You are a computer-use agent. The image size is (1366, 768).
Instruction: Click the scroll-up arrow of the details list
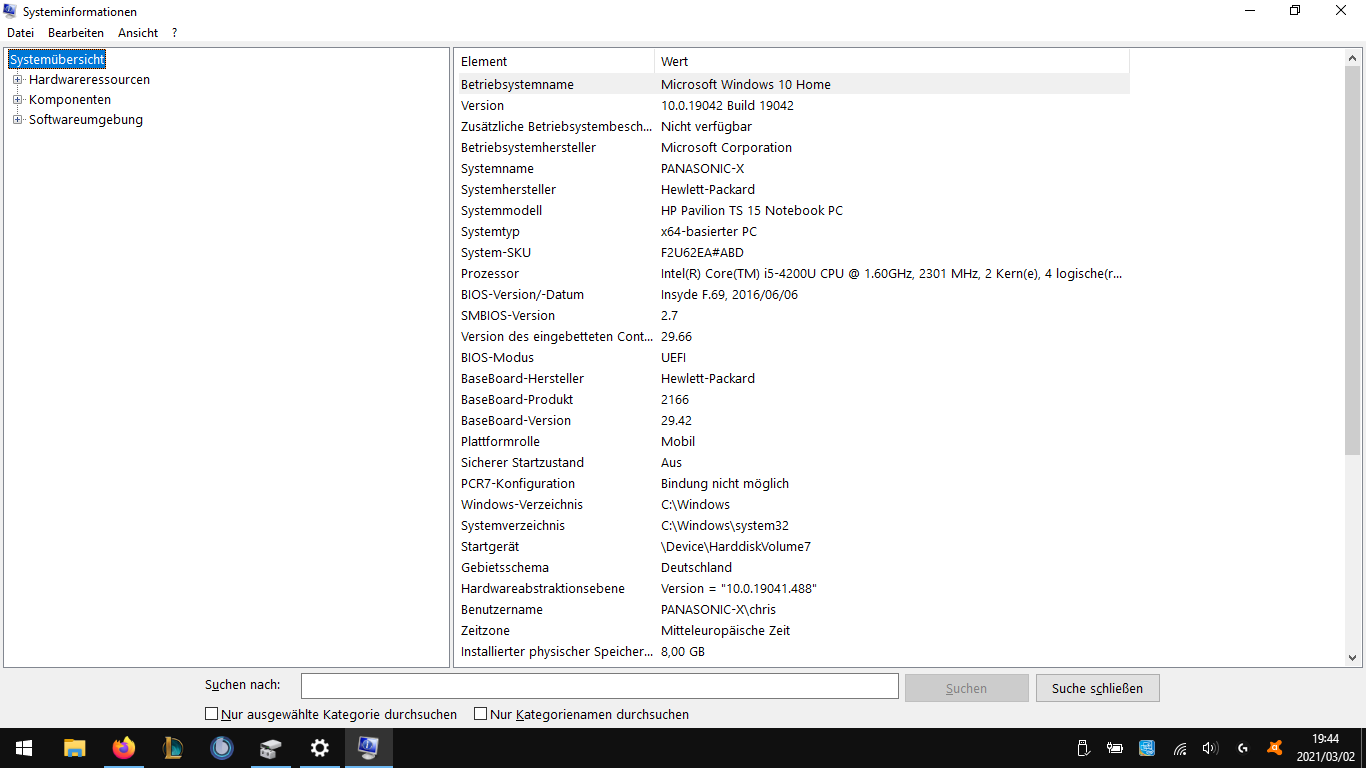[1353, 58]
